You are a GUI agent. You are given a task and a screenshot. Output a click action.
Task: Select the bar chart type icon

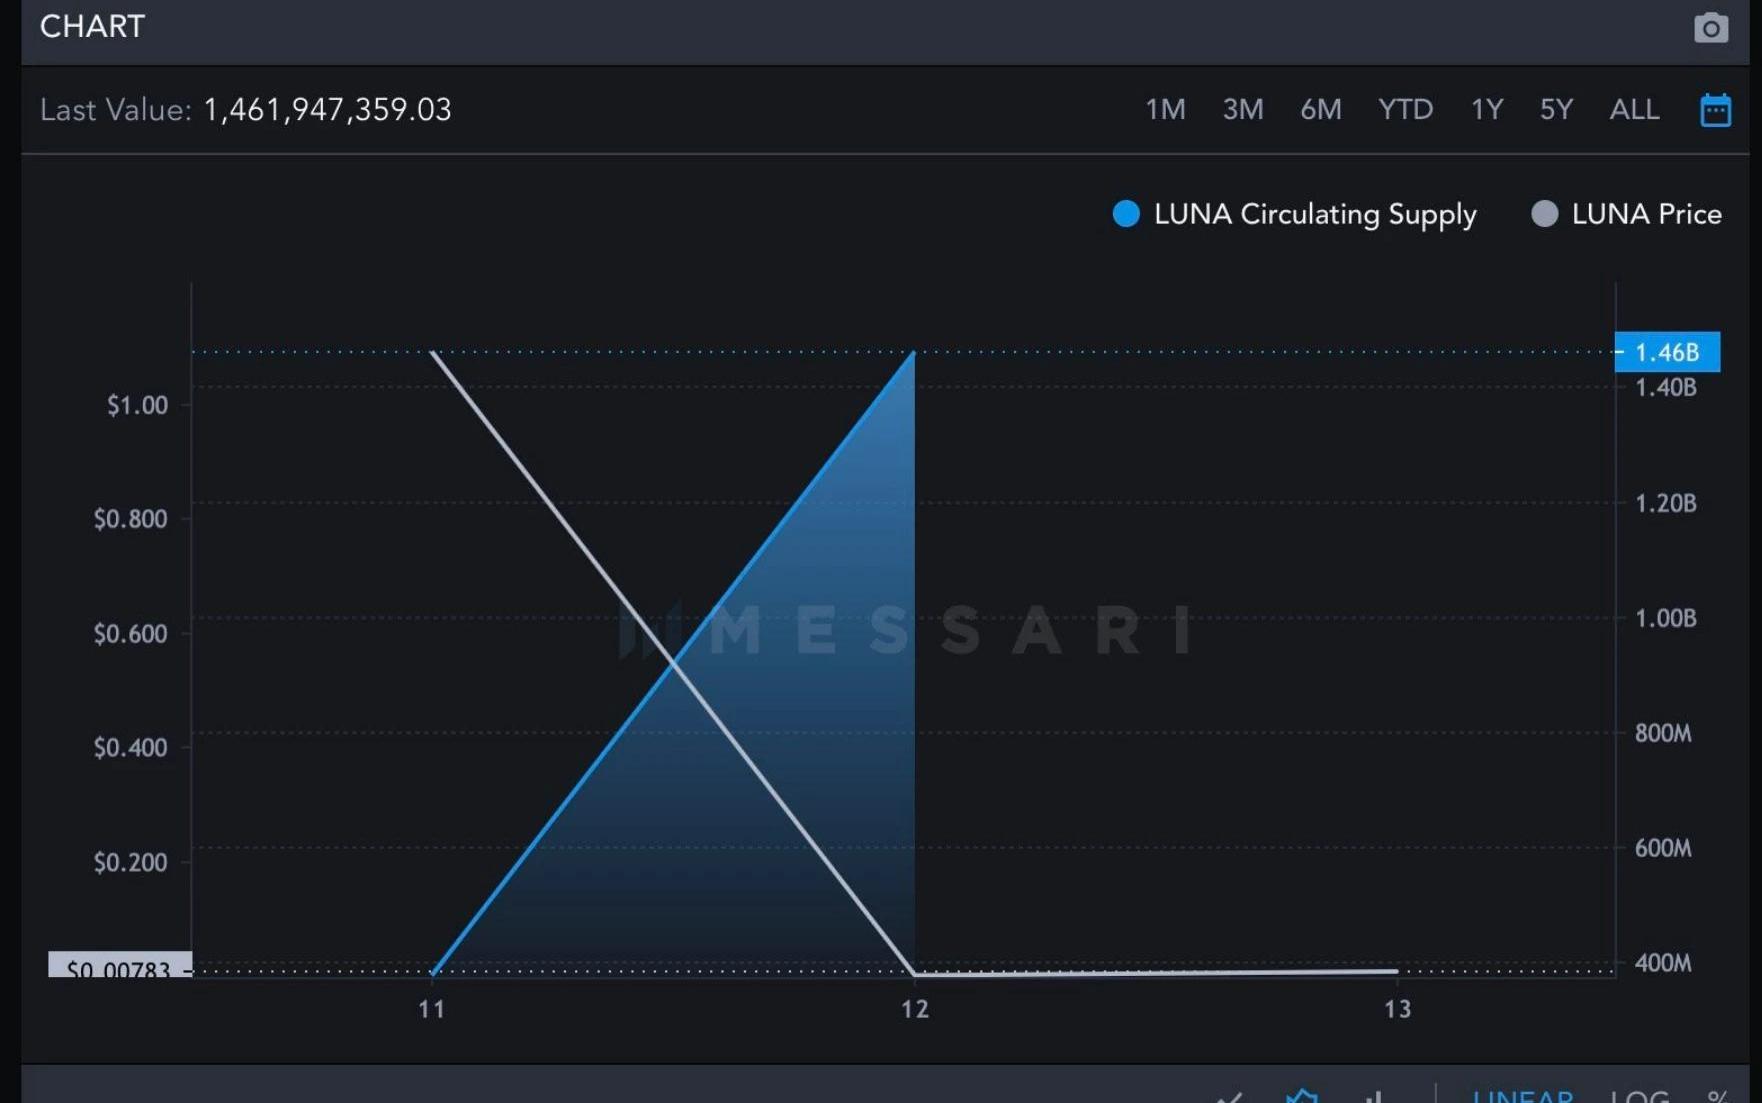[x=1375, y=1097]
